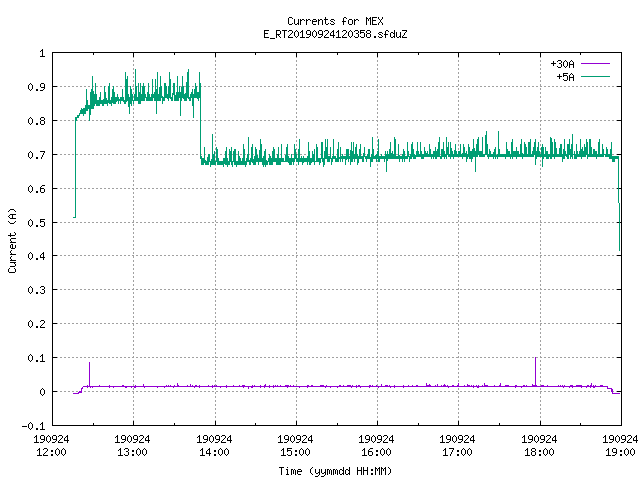Screen dimensions: 640x480
Task: Click the x-axis label 190924 14:00
Action: click(x=214, y=445)
